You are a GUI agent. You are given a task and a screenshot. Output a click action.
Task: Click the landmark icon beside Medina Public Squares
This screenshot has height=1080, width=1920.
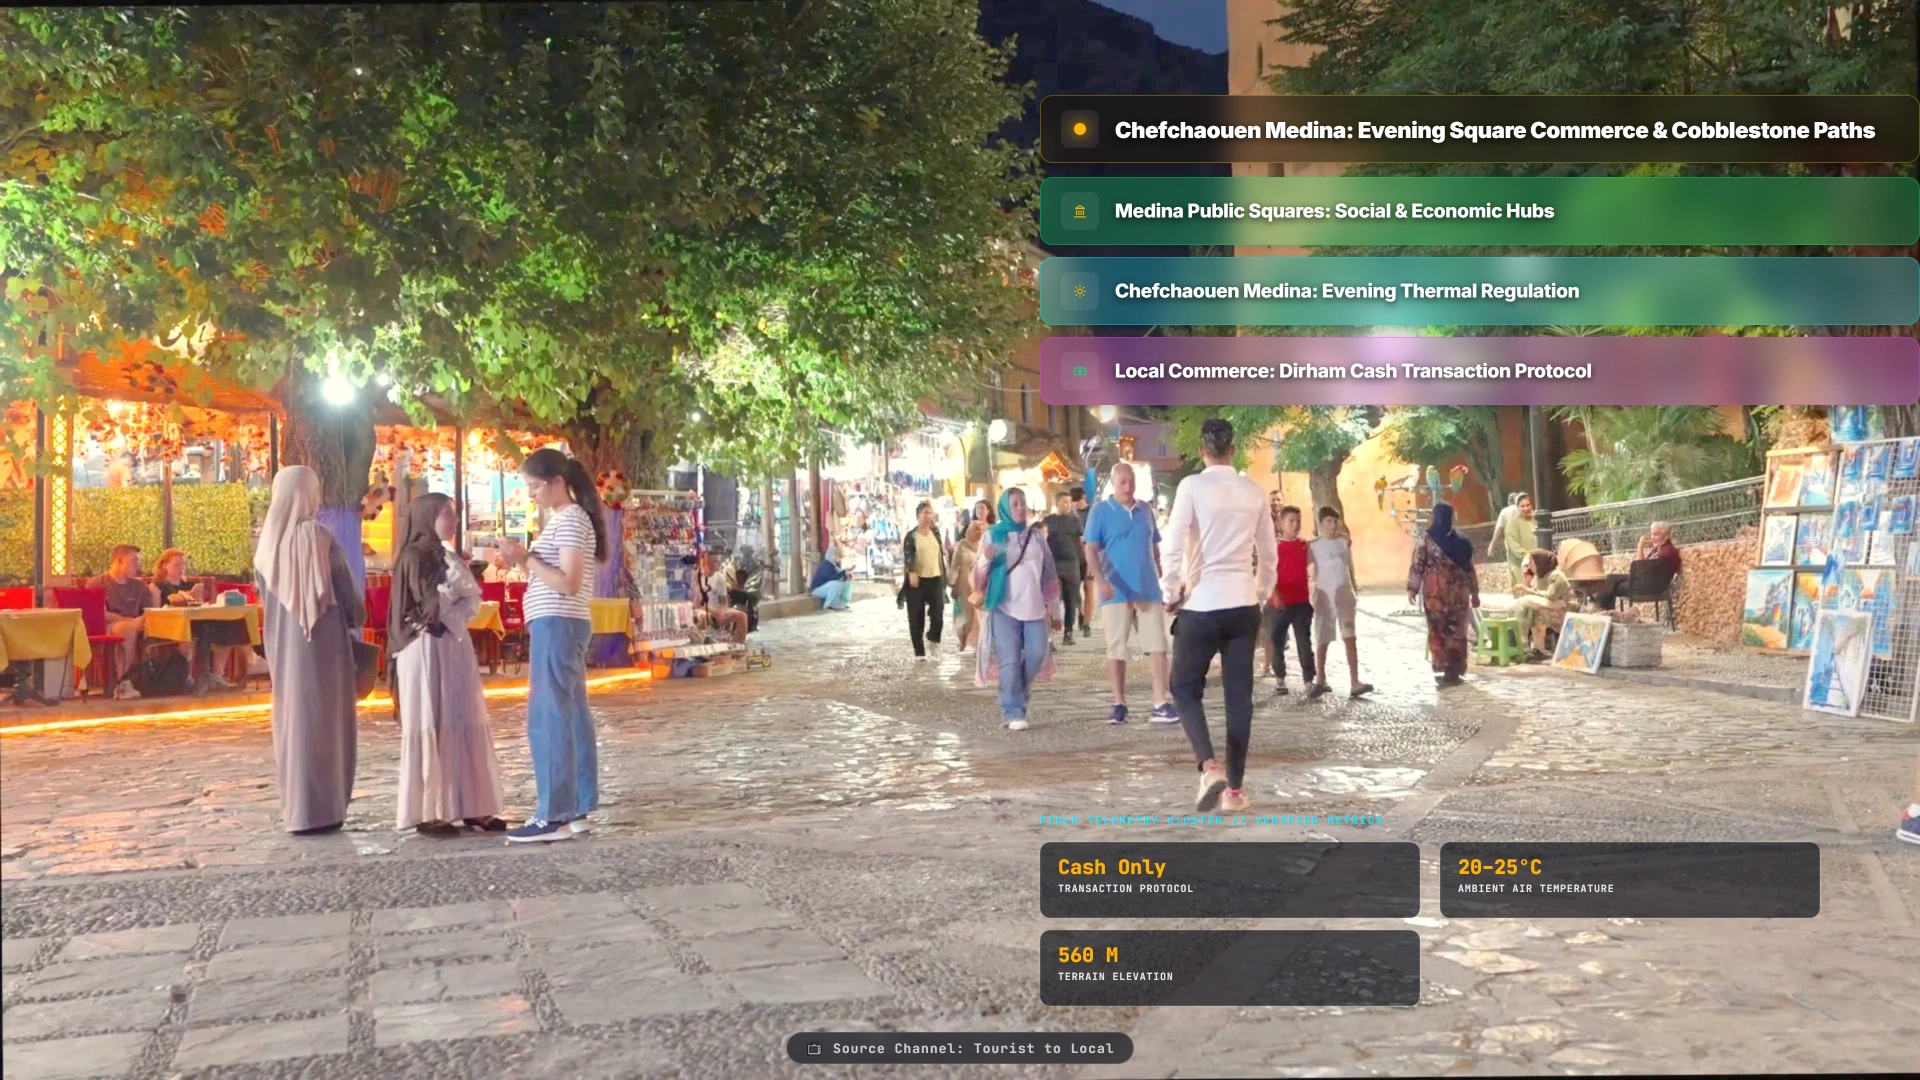tap(1080, 211)
